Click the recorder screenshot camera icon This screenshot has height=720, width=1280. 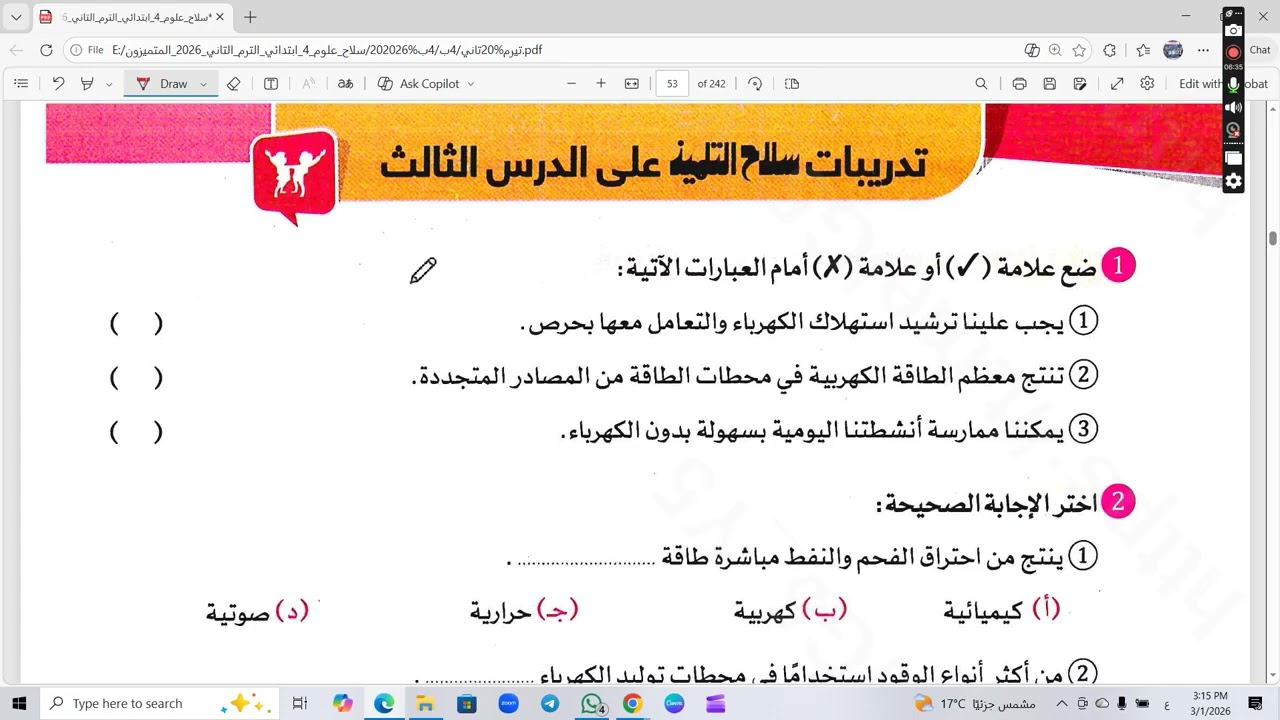tap(1233, 31)
